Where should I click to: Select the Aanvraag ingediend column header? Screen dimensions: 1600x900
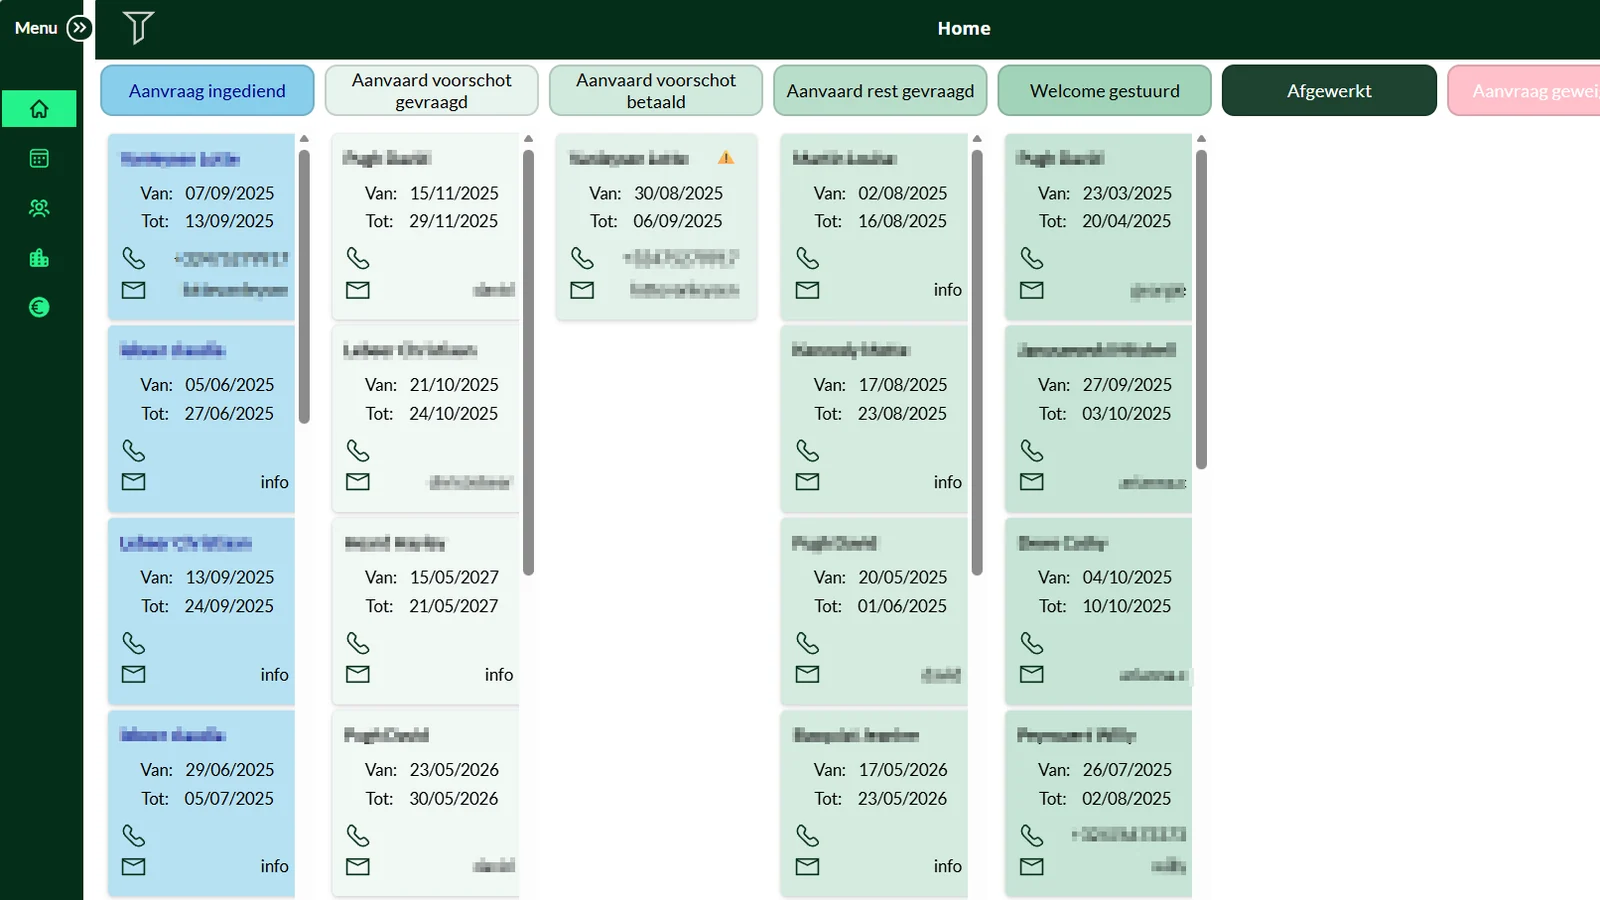coord(207,91)
